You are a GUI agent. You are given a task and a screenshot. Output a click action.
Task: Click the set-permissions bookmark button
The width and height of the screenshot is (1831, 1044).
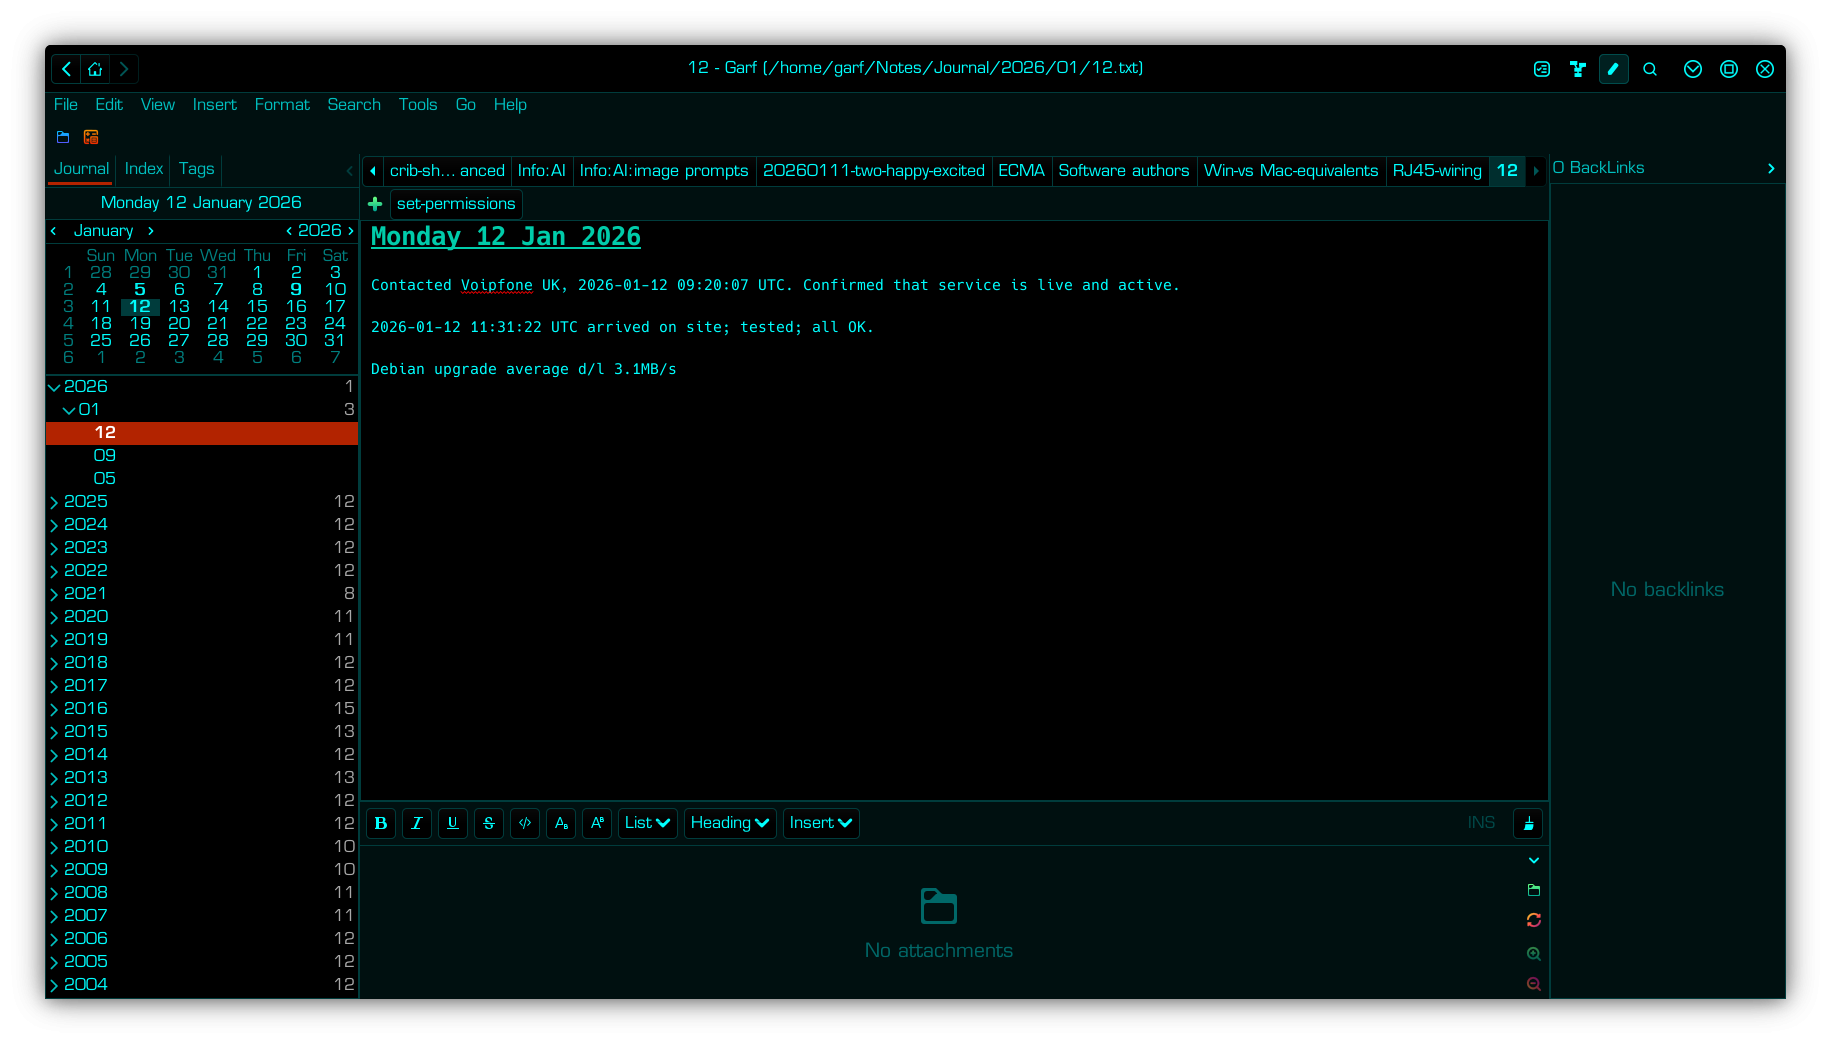456,204
